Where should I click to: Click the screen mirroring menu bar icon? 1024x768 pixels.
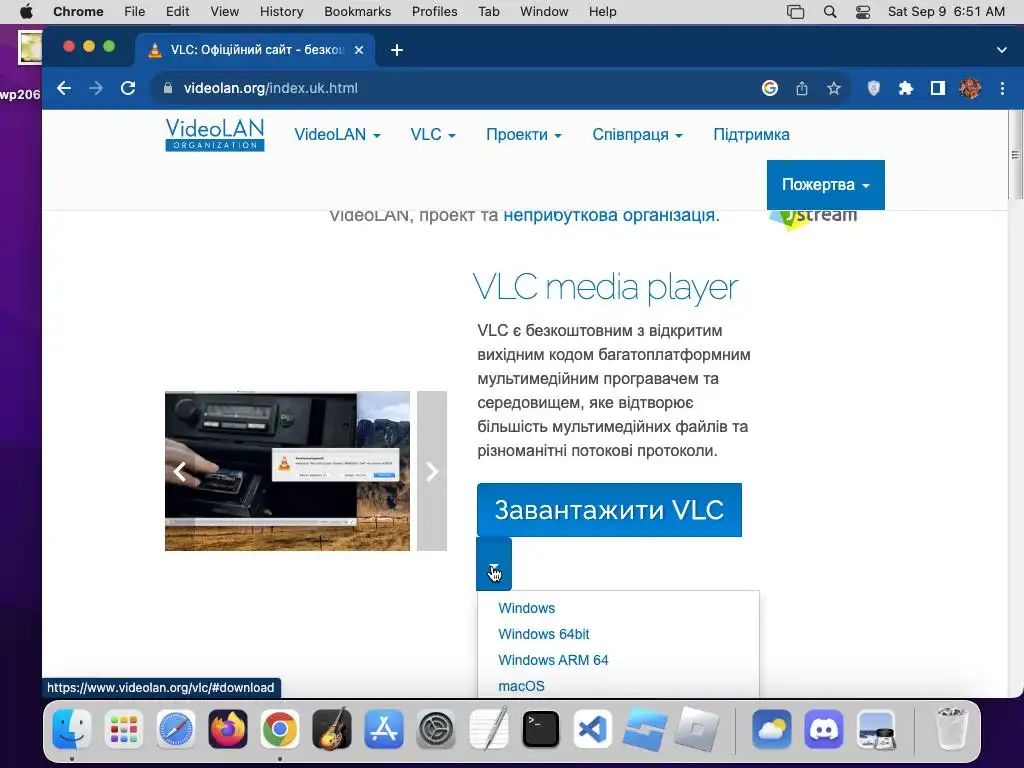tap(795, 11)
